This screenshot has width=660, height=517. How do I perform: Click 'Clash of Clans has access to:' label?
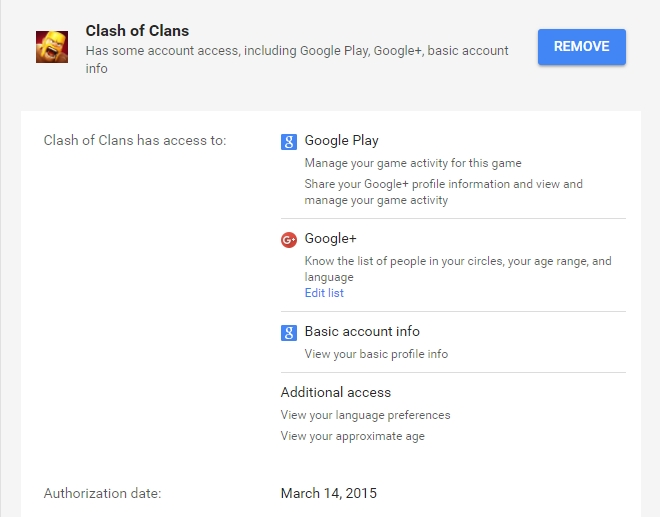point(135,141)
